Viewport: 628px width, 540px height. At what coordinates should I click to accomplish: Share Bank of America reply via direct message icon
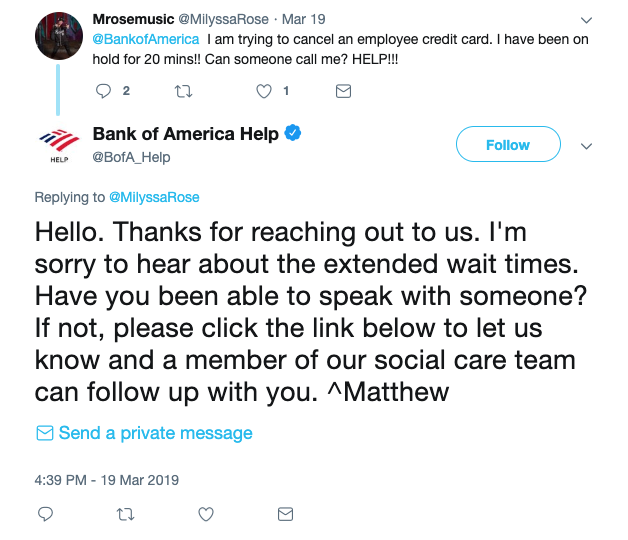pyautogui.click(x=285, y=514)
